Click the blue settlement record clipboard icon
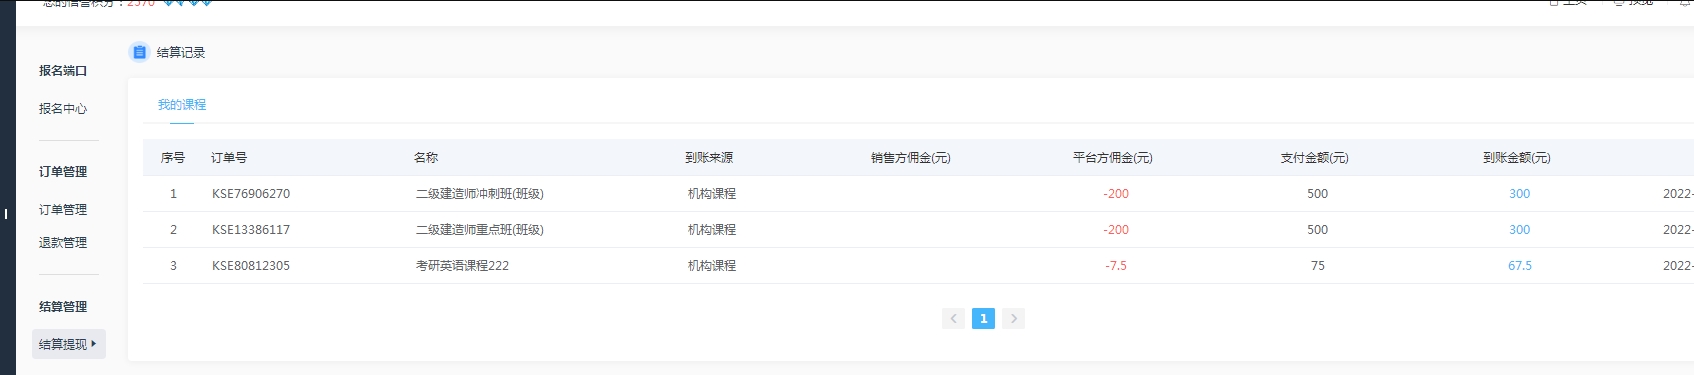Viewport: 1694px width, 375px height. click(x=139, y=52)
